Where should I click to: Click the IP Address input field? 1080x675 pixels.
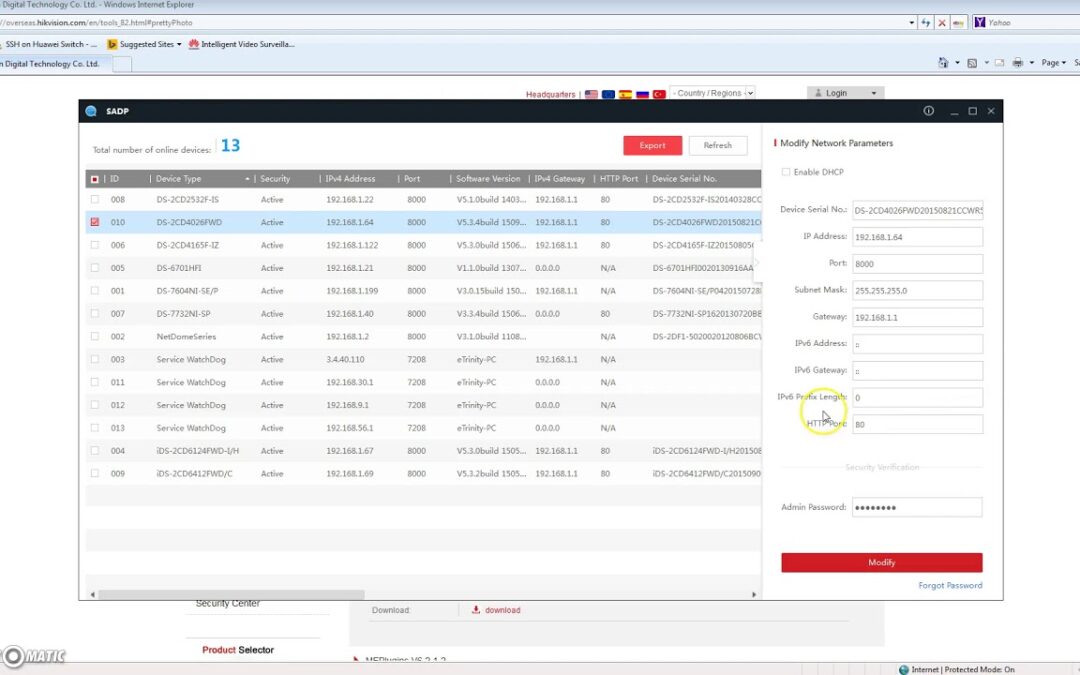click(x=917, y=237)
